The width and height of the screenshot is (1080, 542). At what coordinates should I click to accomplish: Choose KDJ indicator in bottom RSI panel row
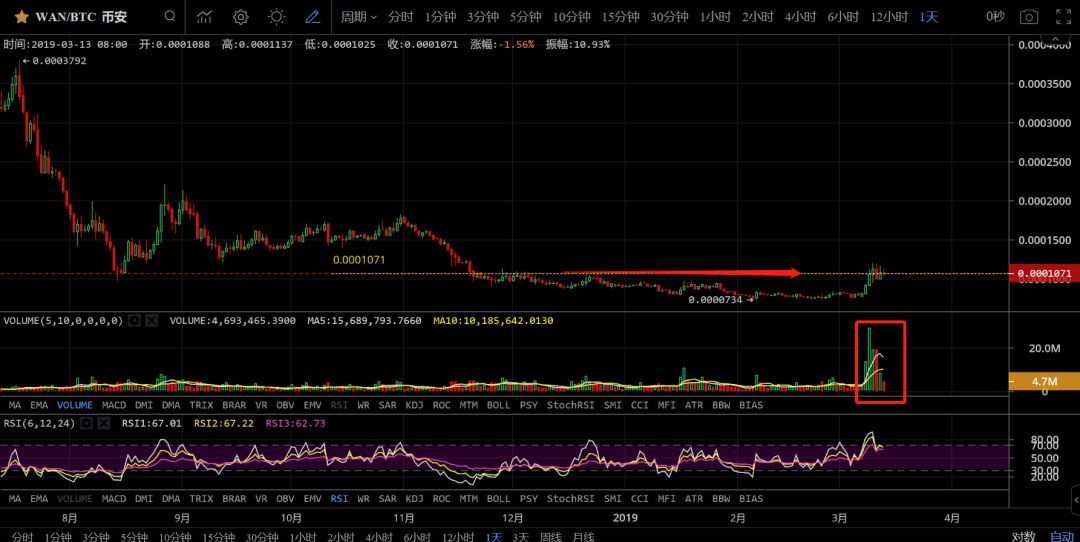414,498
